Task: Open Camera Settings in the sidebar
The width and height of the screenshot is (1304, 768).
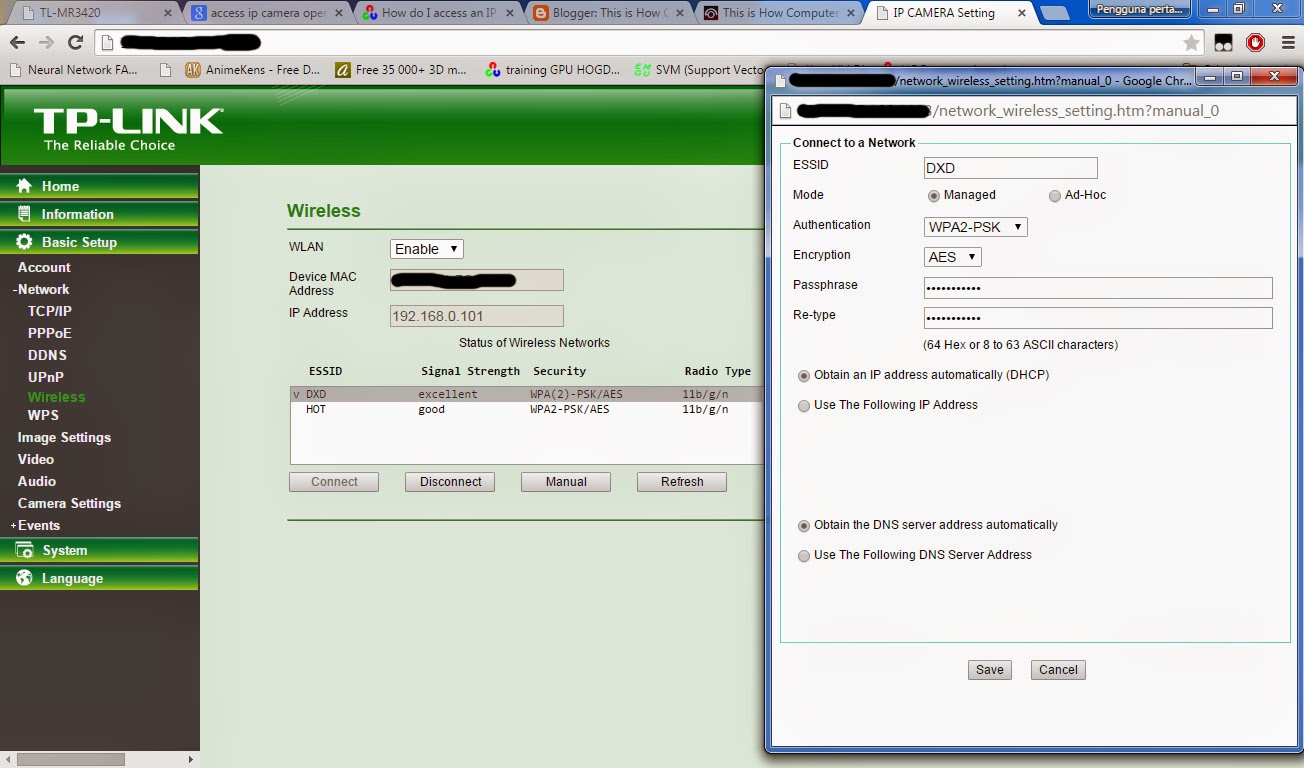Action: click(x=69, y=503)
